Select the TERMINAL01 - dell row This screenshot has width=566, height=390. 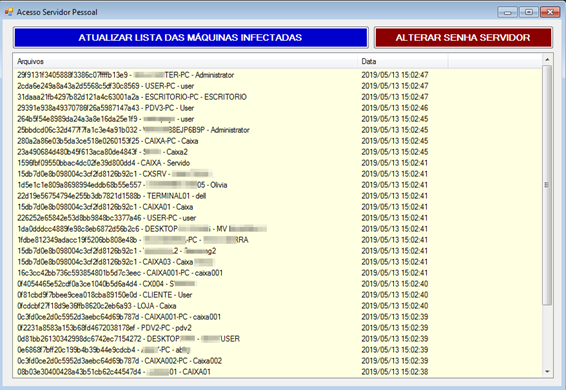click(x=277, y=196)
